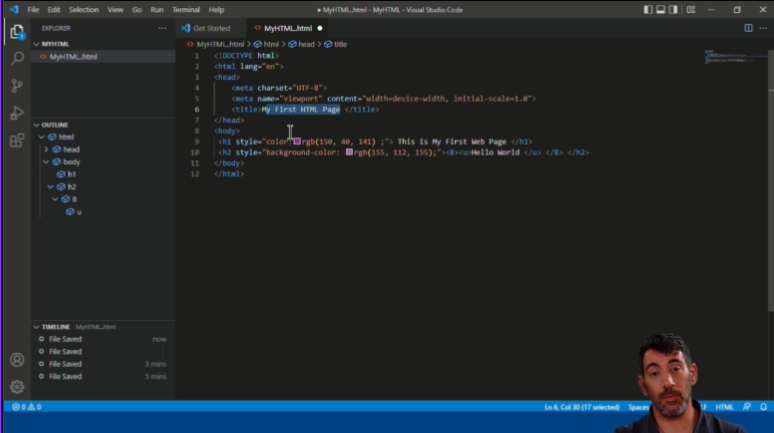The image size is (774, 433).
Task: Click the color swatch on the h1 line
Action: pyautogui.click(x=297, y=142)
